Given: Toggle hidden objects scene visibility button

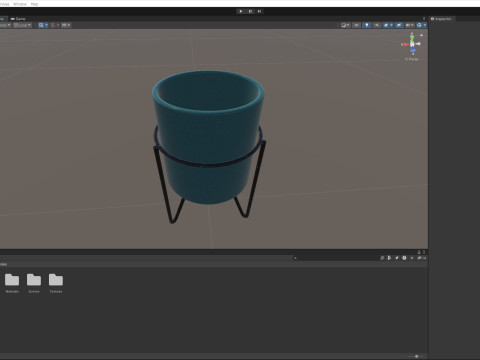Looking at the screenshot, I should (399, 25).
